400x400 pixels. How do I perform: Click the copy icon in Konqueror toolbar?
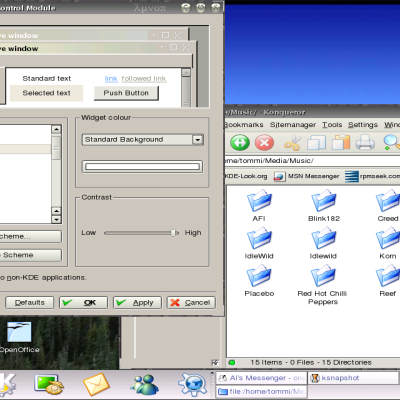coord(316,143)
